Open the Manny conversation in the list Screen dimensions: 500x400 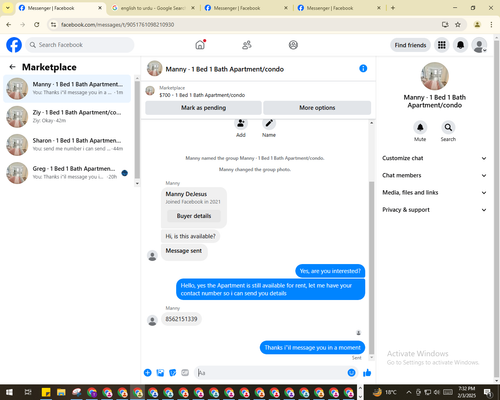pyautogui.click(x=67, y=88)
